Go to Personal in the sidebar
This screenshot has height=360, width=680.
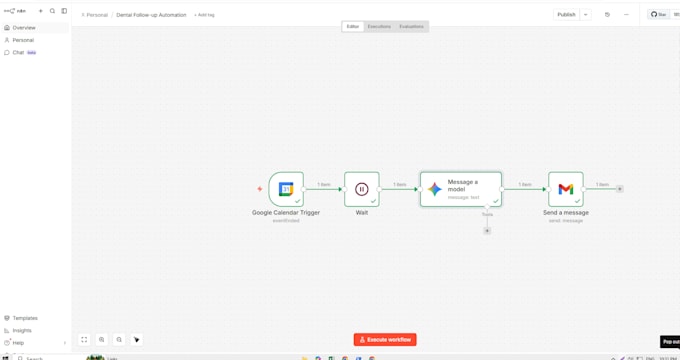click(x=35, y=40)
